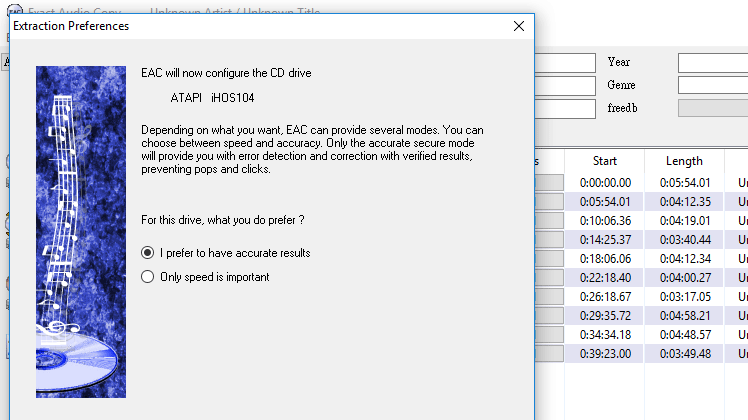
Task: Select start time 0:00:00.00 cell
Action: click(x=605, y=183)
